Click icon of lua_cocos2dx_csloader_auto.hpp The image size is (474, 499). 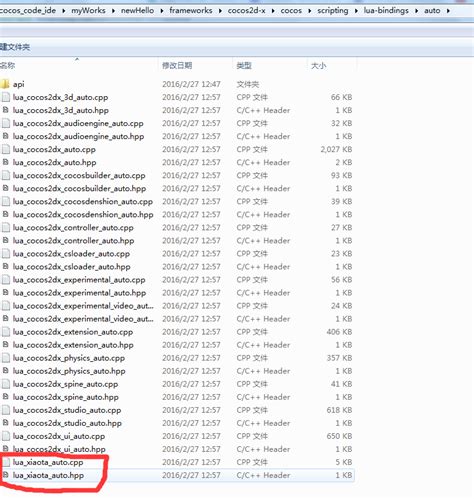point(6,267)
